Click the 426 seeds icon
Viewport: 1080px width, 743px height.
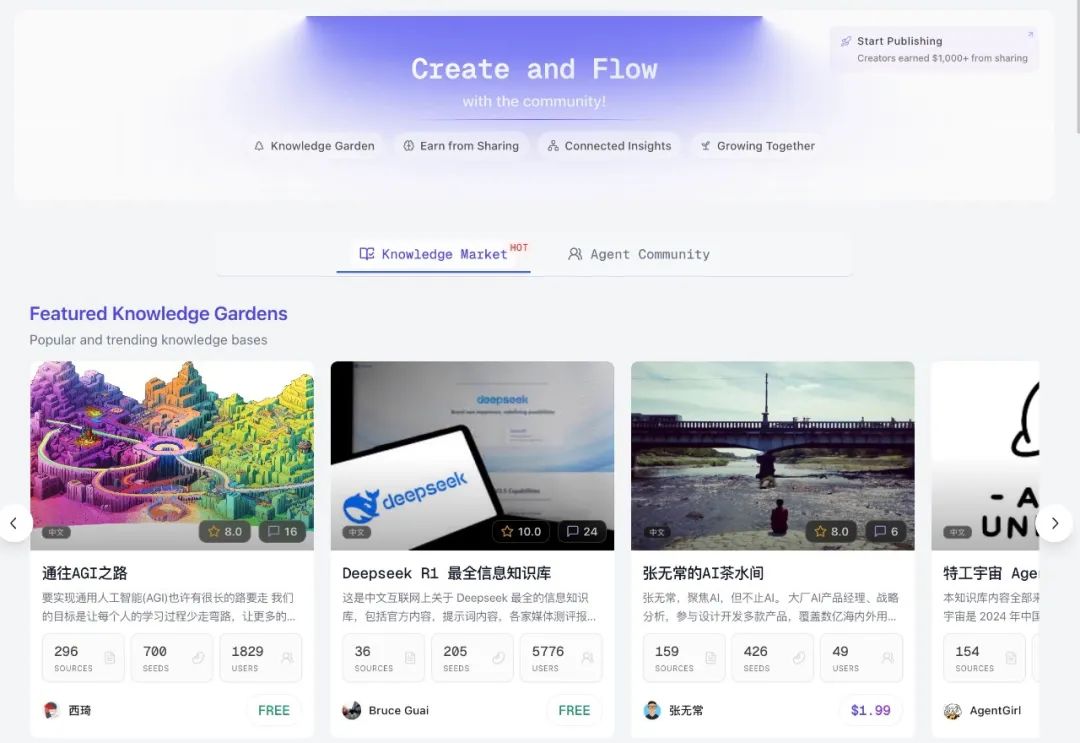[x=799, y=658]
